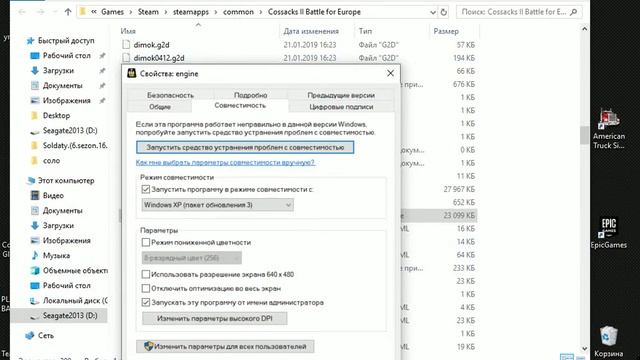The image size is (640, 360).
Task: Enable 640 x 480 screen resolution checkbox
Action: click(x=146, y=274)
